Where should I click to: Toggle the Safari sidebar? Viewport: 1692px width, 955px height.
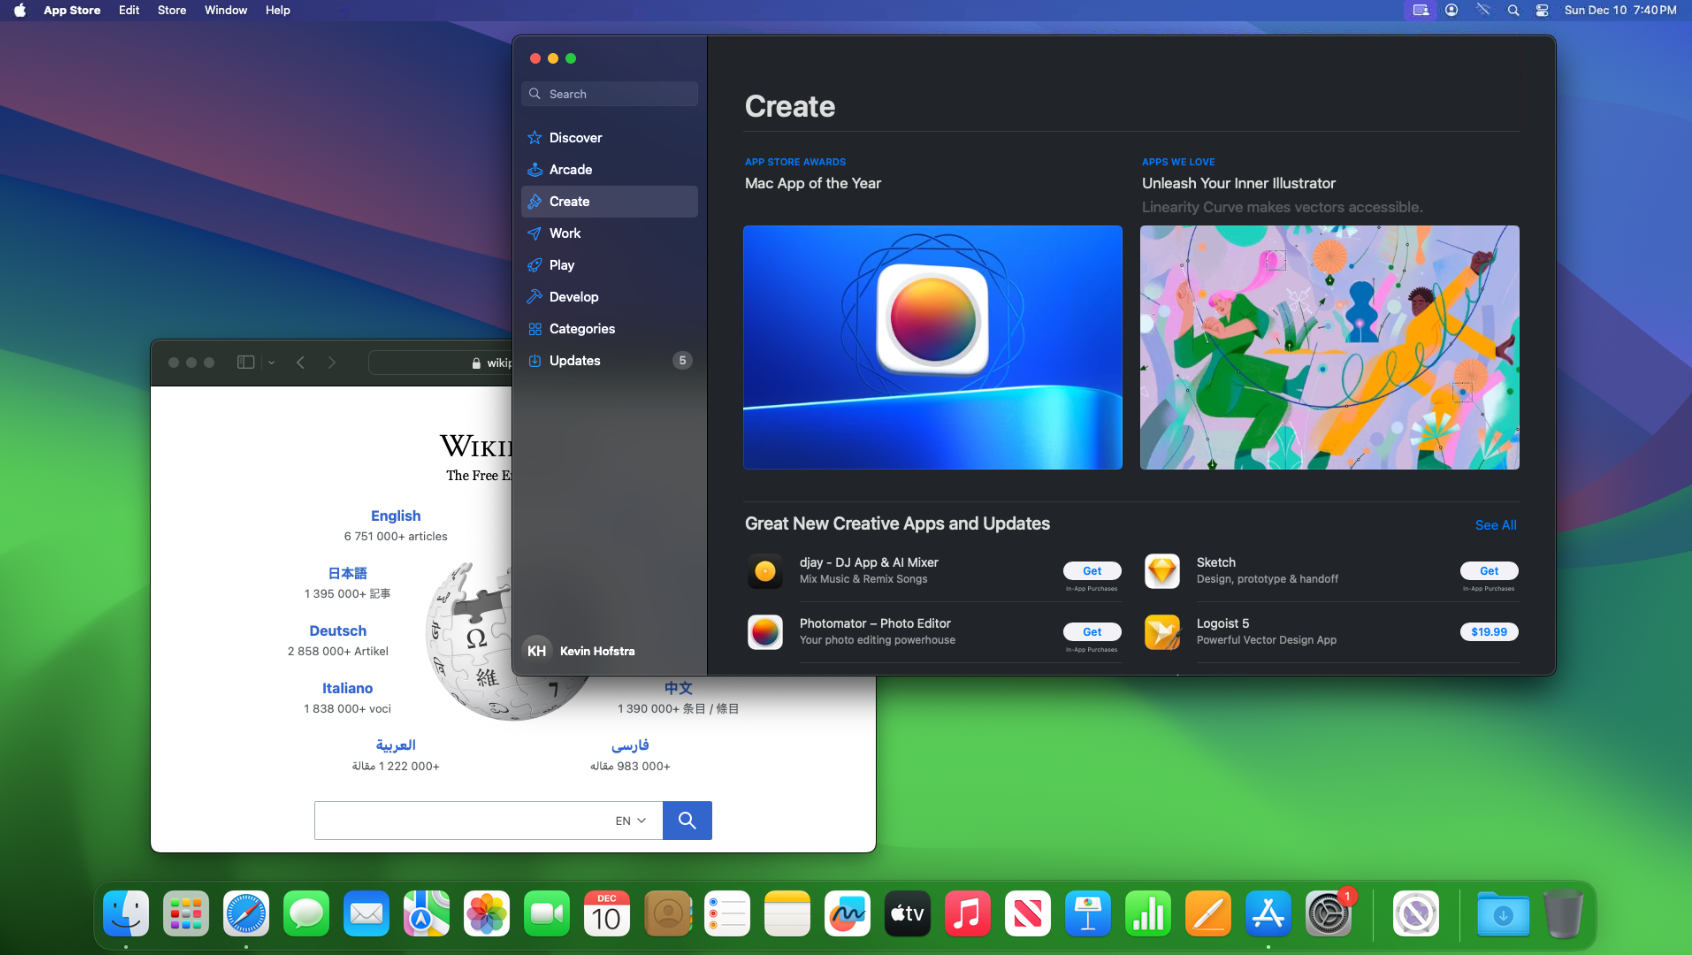[245, 362]
